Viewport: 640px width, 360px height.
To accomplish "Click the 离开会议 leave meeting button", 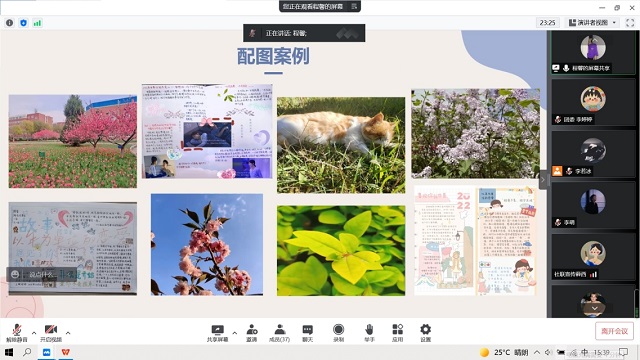I will 614,331.
